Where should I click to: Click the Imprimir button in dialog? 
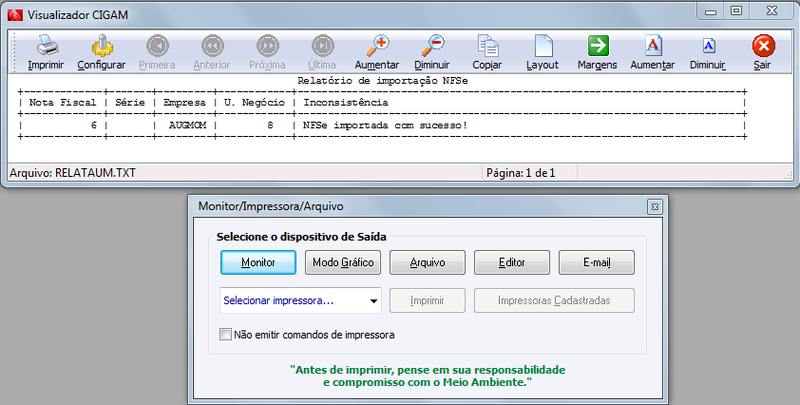428,300
